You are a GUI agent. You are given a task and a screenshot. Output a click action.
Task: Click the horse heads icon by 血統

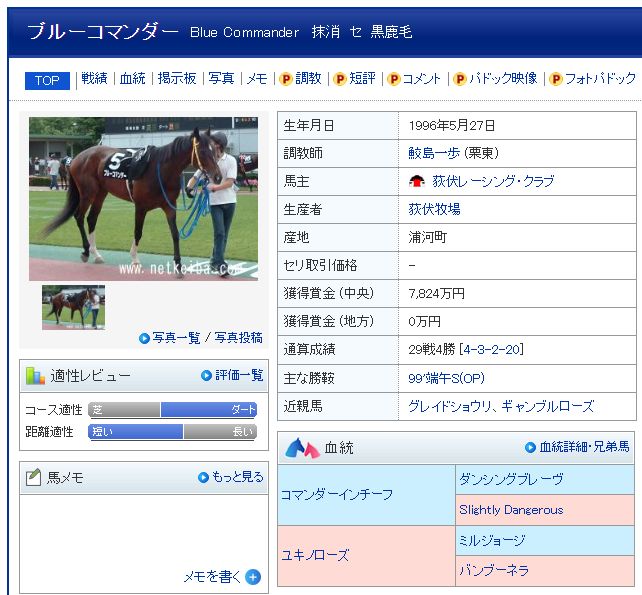302,448
